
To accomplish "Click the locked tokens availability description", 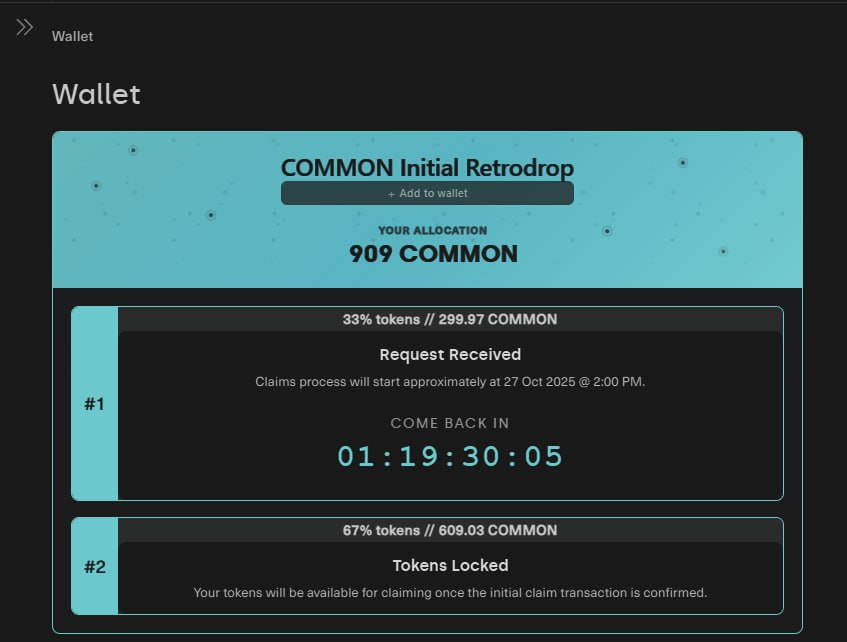I will point(450,592).
